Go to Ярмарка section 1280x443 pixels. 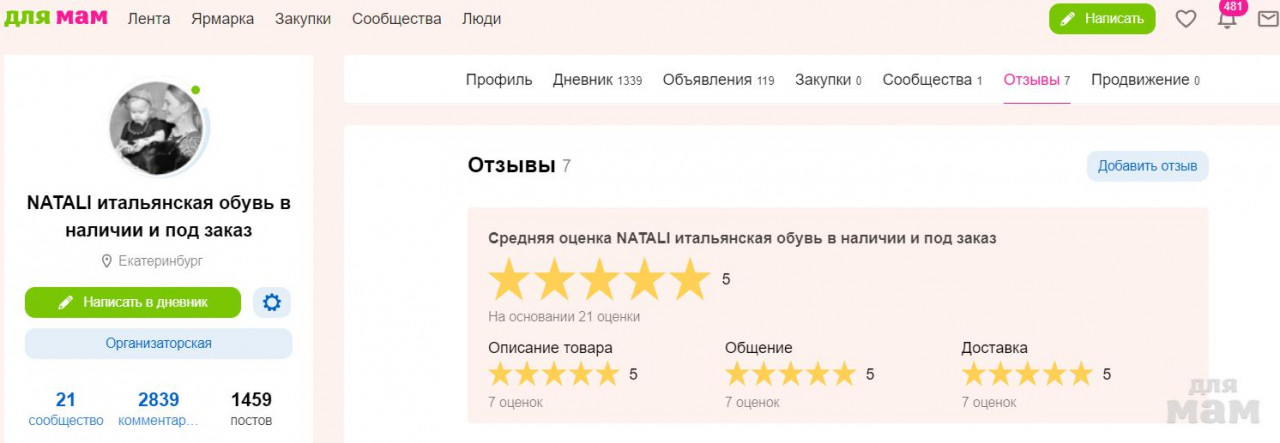point(222,19)
